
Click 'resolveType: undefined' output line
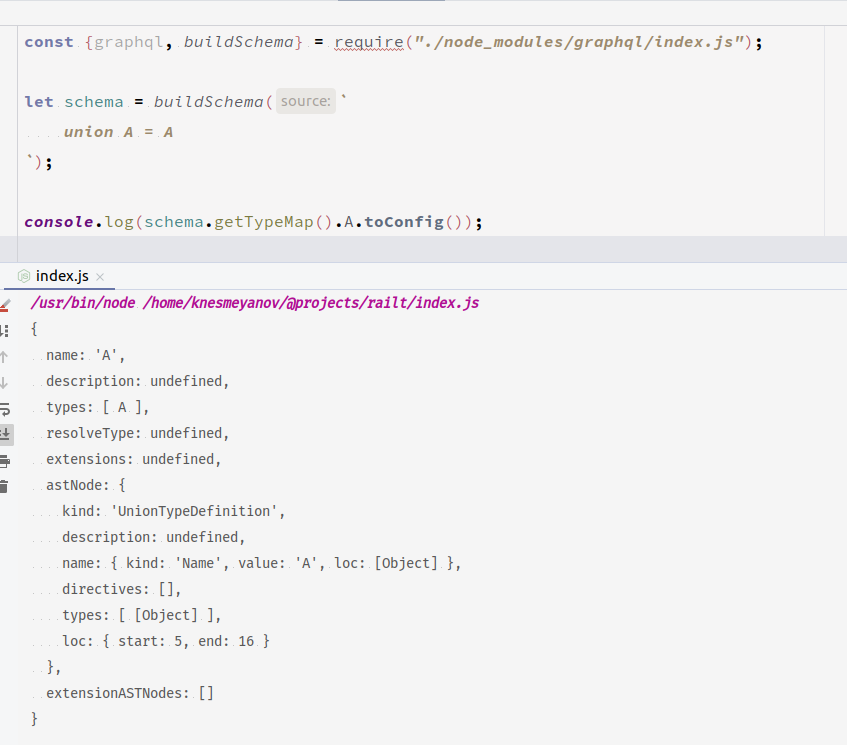138,433
